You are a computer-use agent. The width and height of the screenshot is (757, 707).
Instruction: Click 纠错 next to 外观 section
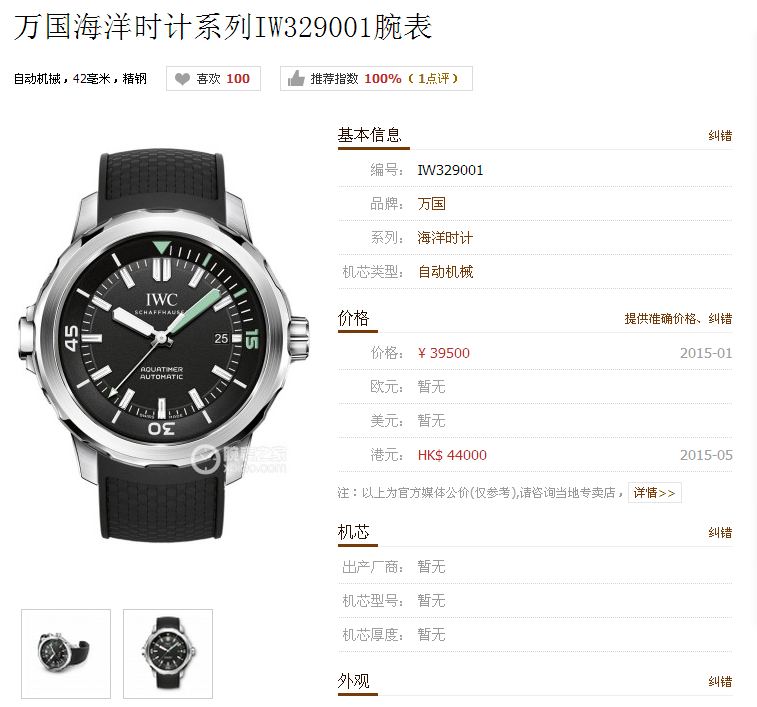pos(720,681)
